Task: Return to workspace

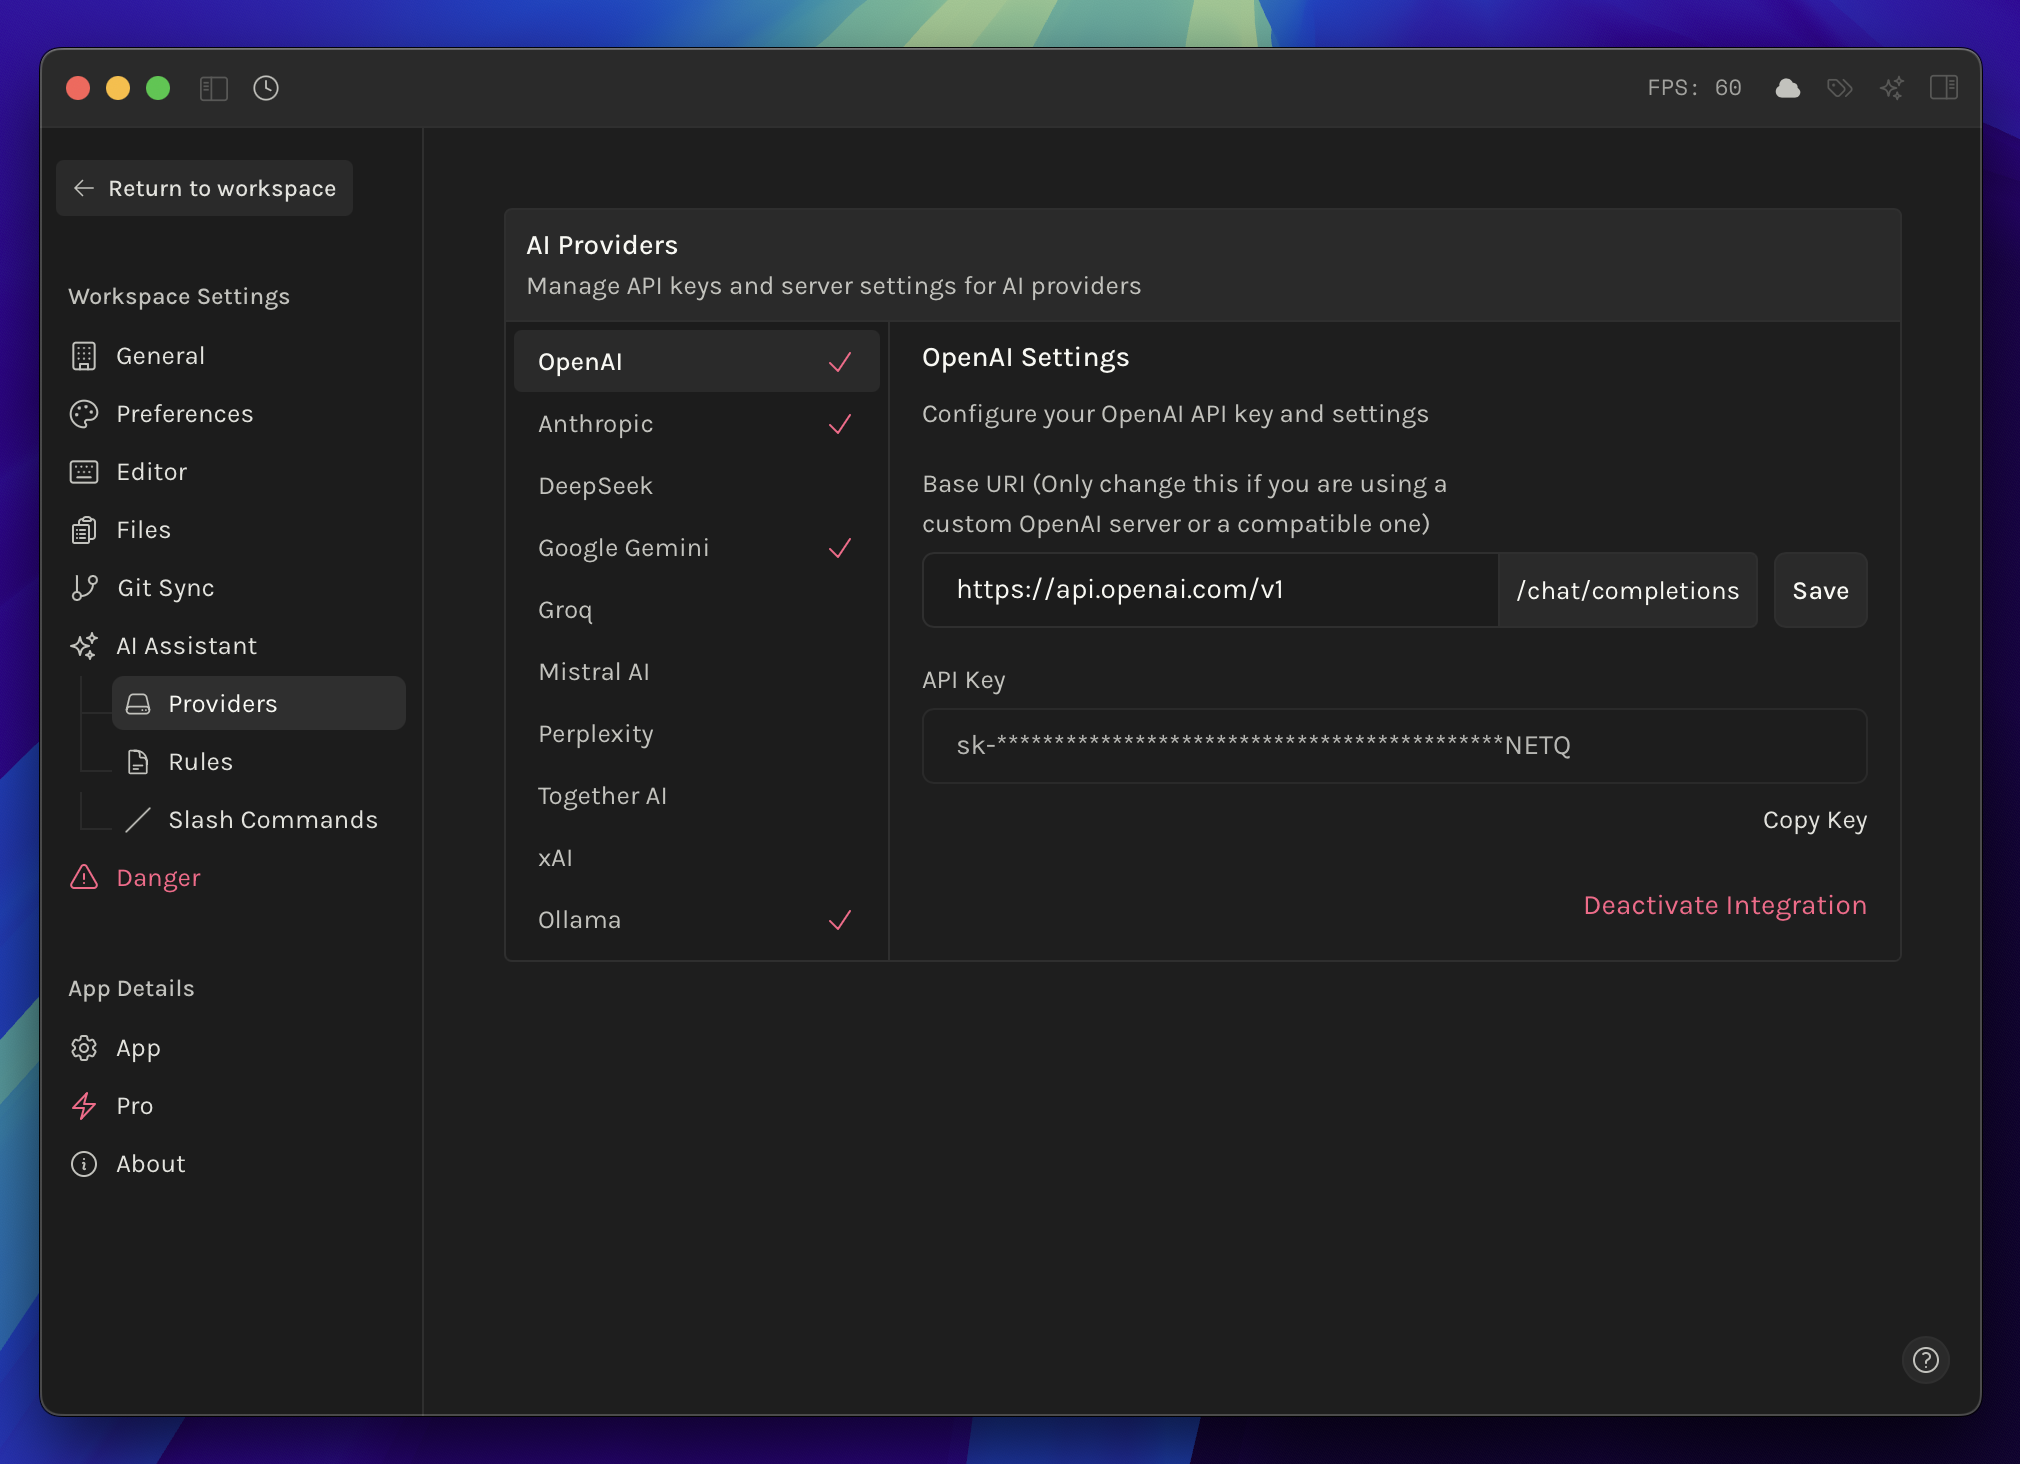Action: (204, 188)
